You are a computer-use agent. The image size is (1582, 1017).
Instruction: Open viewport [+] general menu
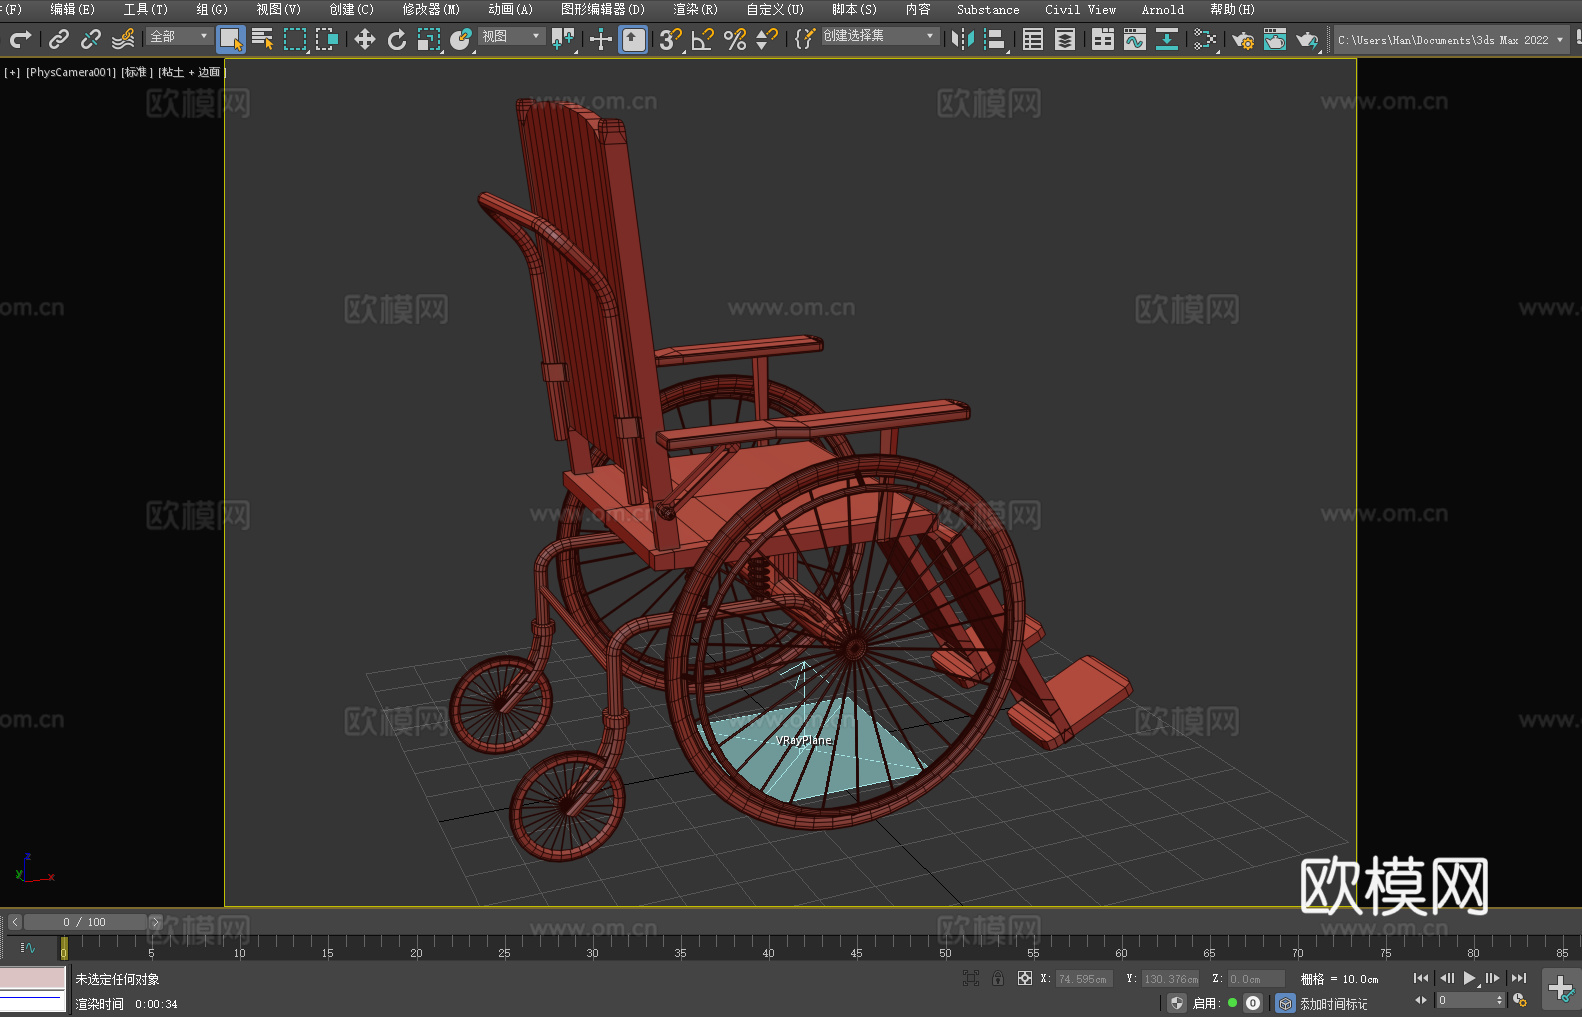click(12, 72)
